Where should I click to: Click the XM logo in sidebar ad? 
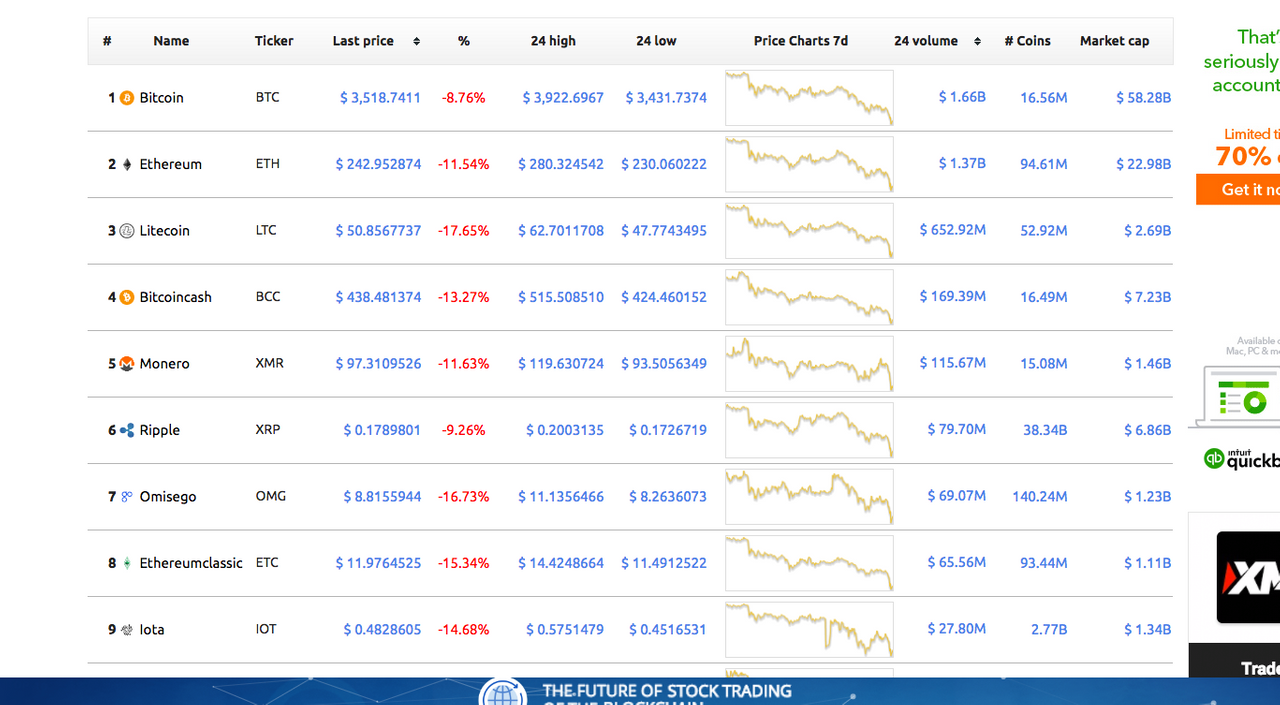[1248, 577]
